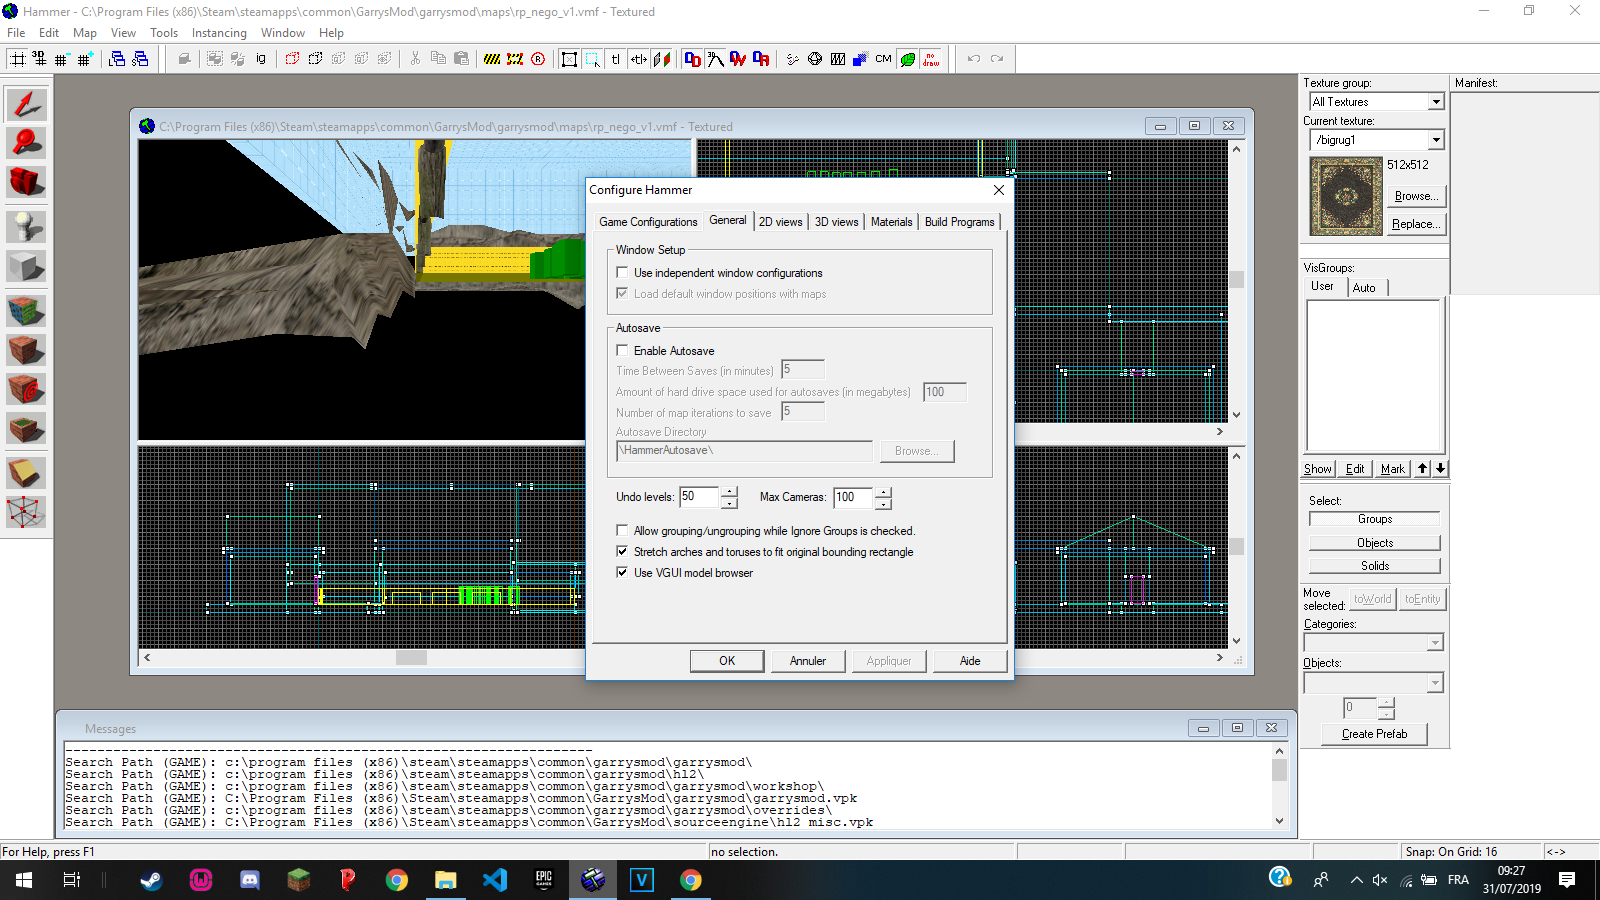Select the Block tool (white cube)
Image resolution: width=1600 pixels, height=900 pixels.
pyautogui.click(x=26, y=266)
